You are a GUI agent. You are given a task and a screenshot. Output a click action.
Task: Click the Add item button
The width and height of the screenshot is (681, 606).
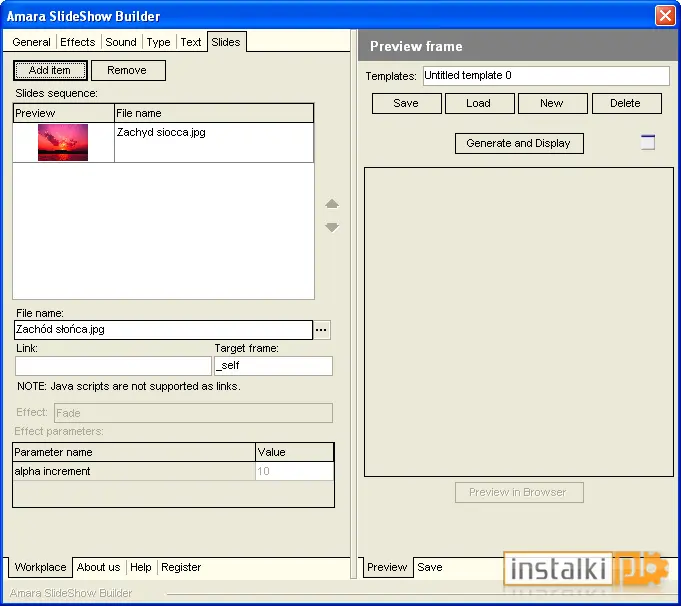pos(50,70)
